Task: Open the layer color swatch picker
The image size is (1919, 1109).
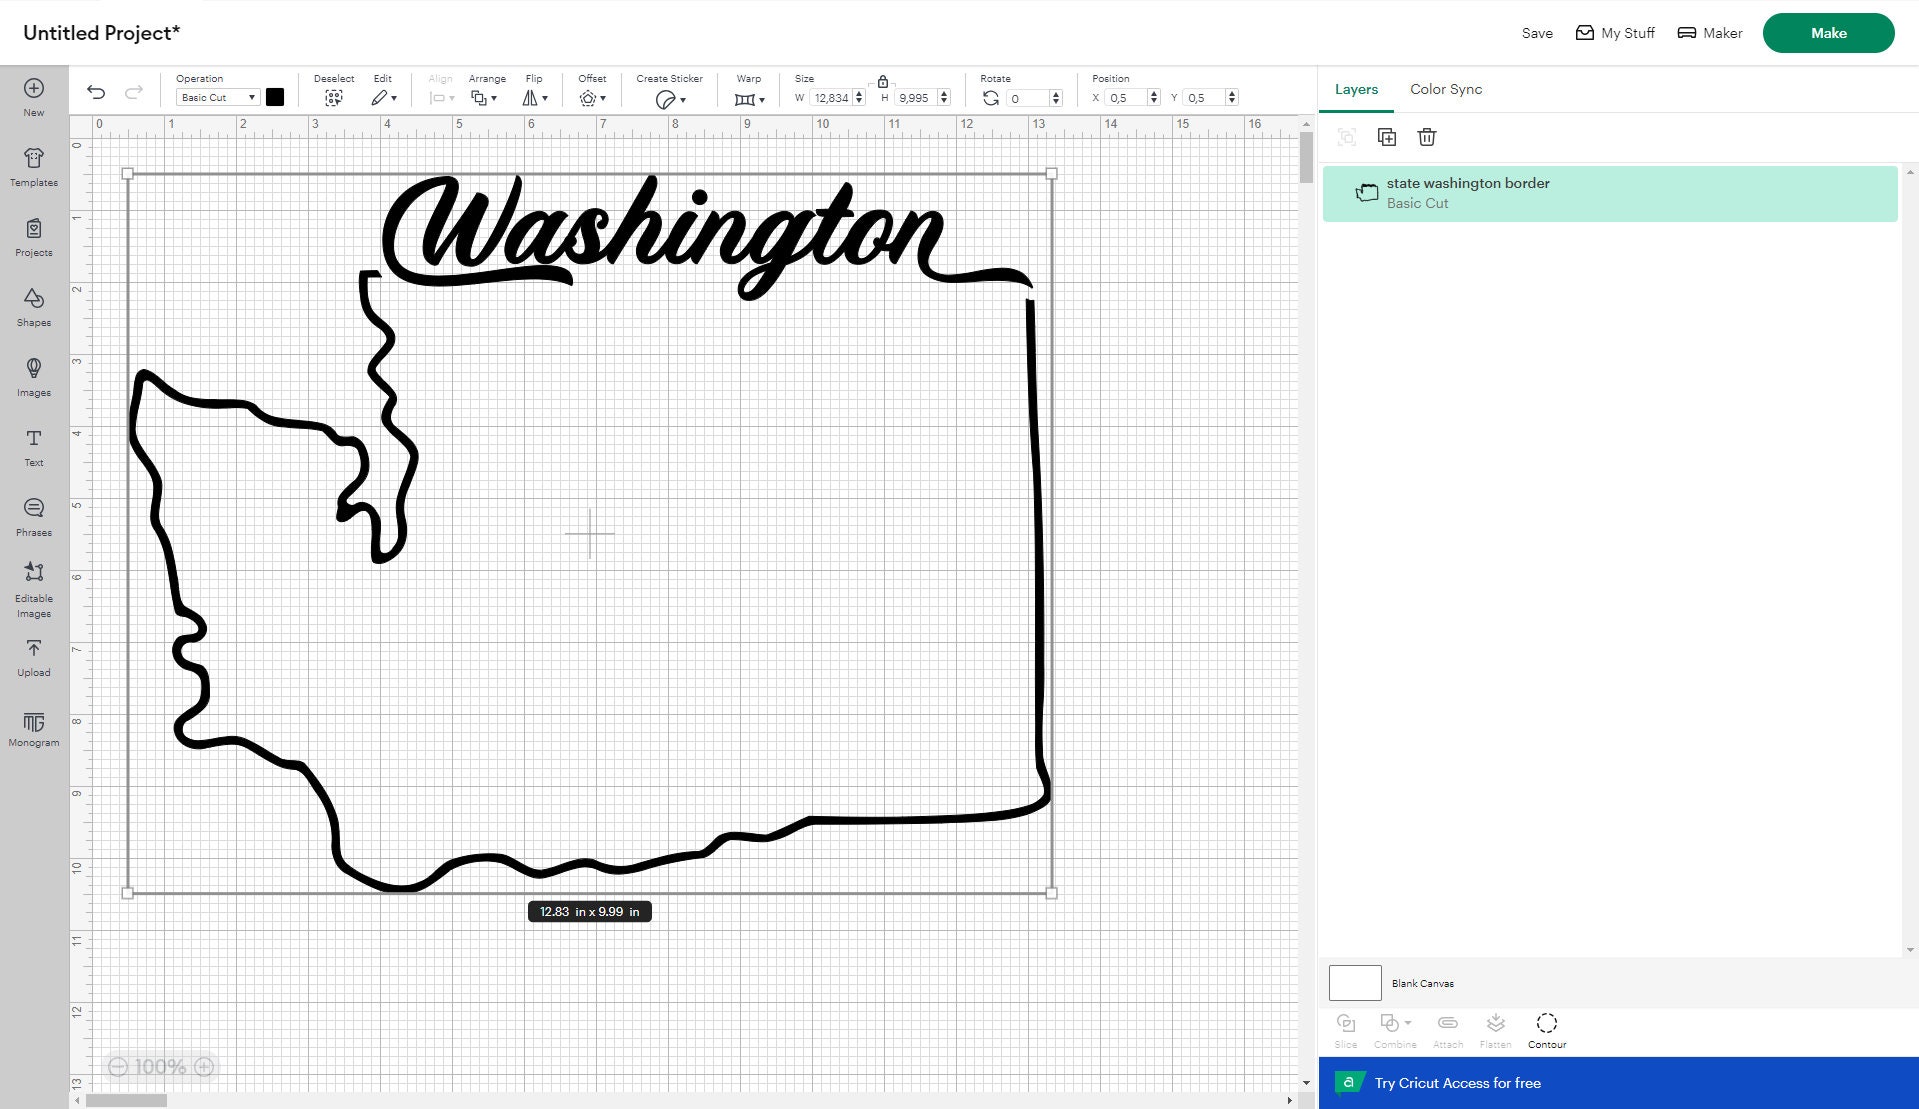Action: (275, 97)
